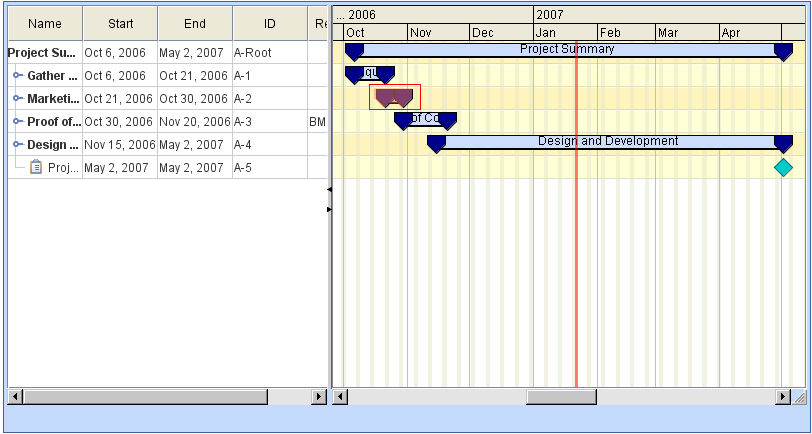The image size is (812, 434).
Task: Collapse the Proof of... task tree node
Action: tap(18, 121)
